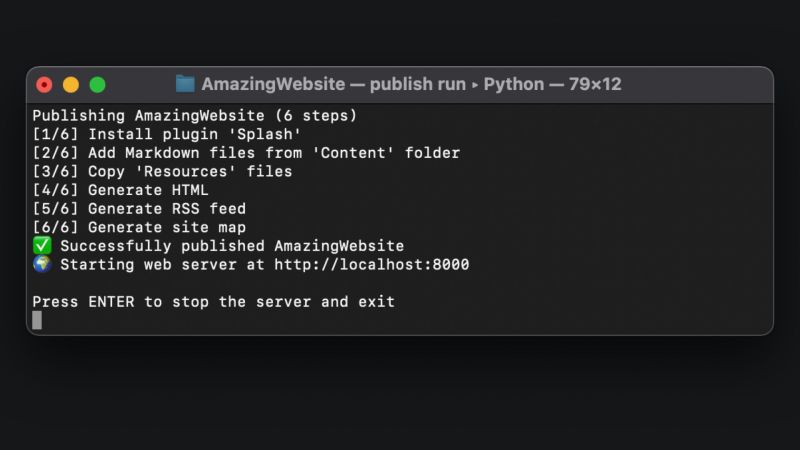Click the '[2/6] Add Markdown files' line
Screen dimensions: 800x450
coord(246,153)
